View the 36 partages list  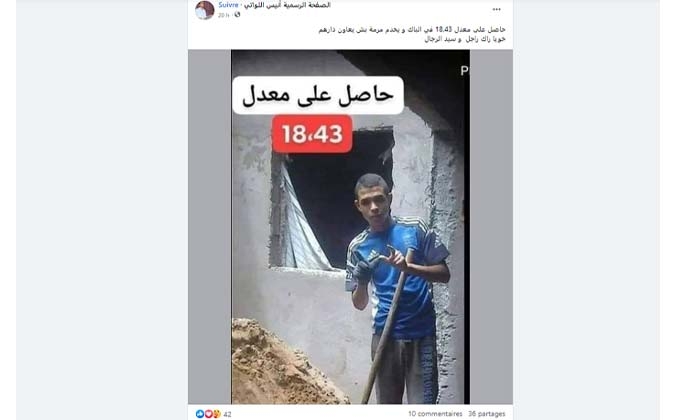click(x=486, y=414)
